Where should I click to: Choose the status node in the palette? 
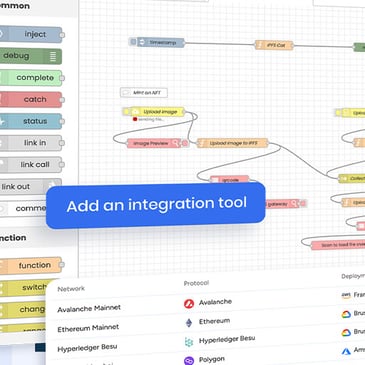pyautogui.click(x=31, y=121)
